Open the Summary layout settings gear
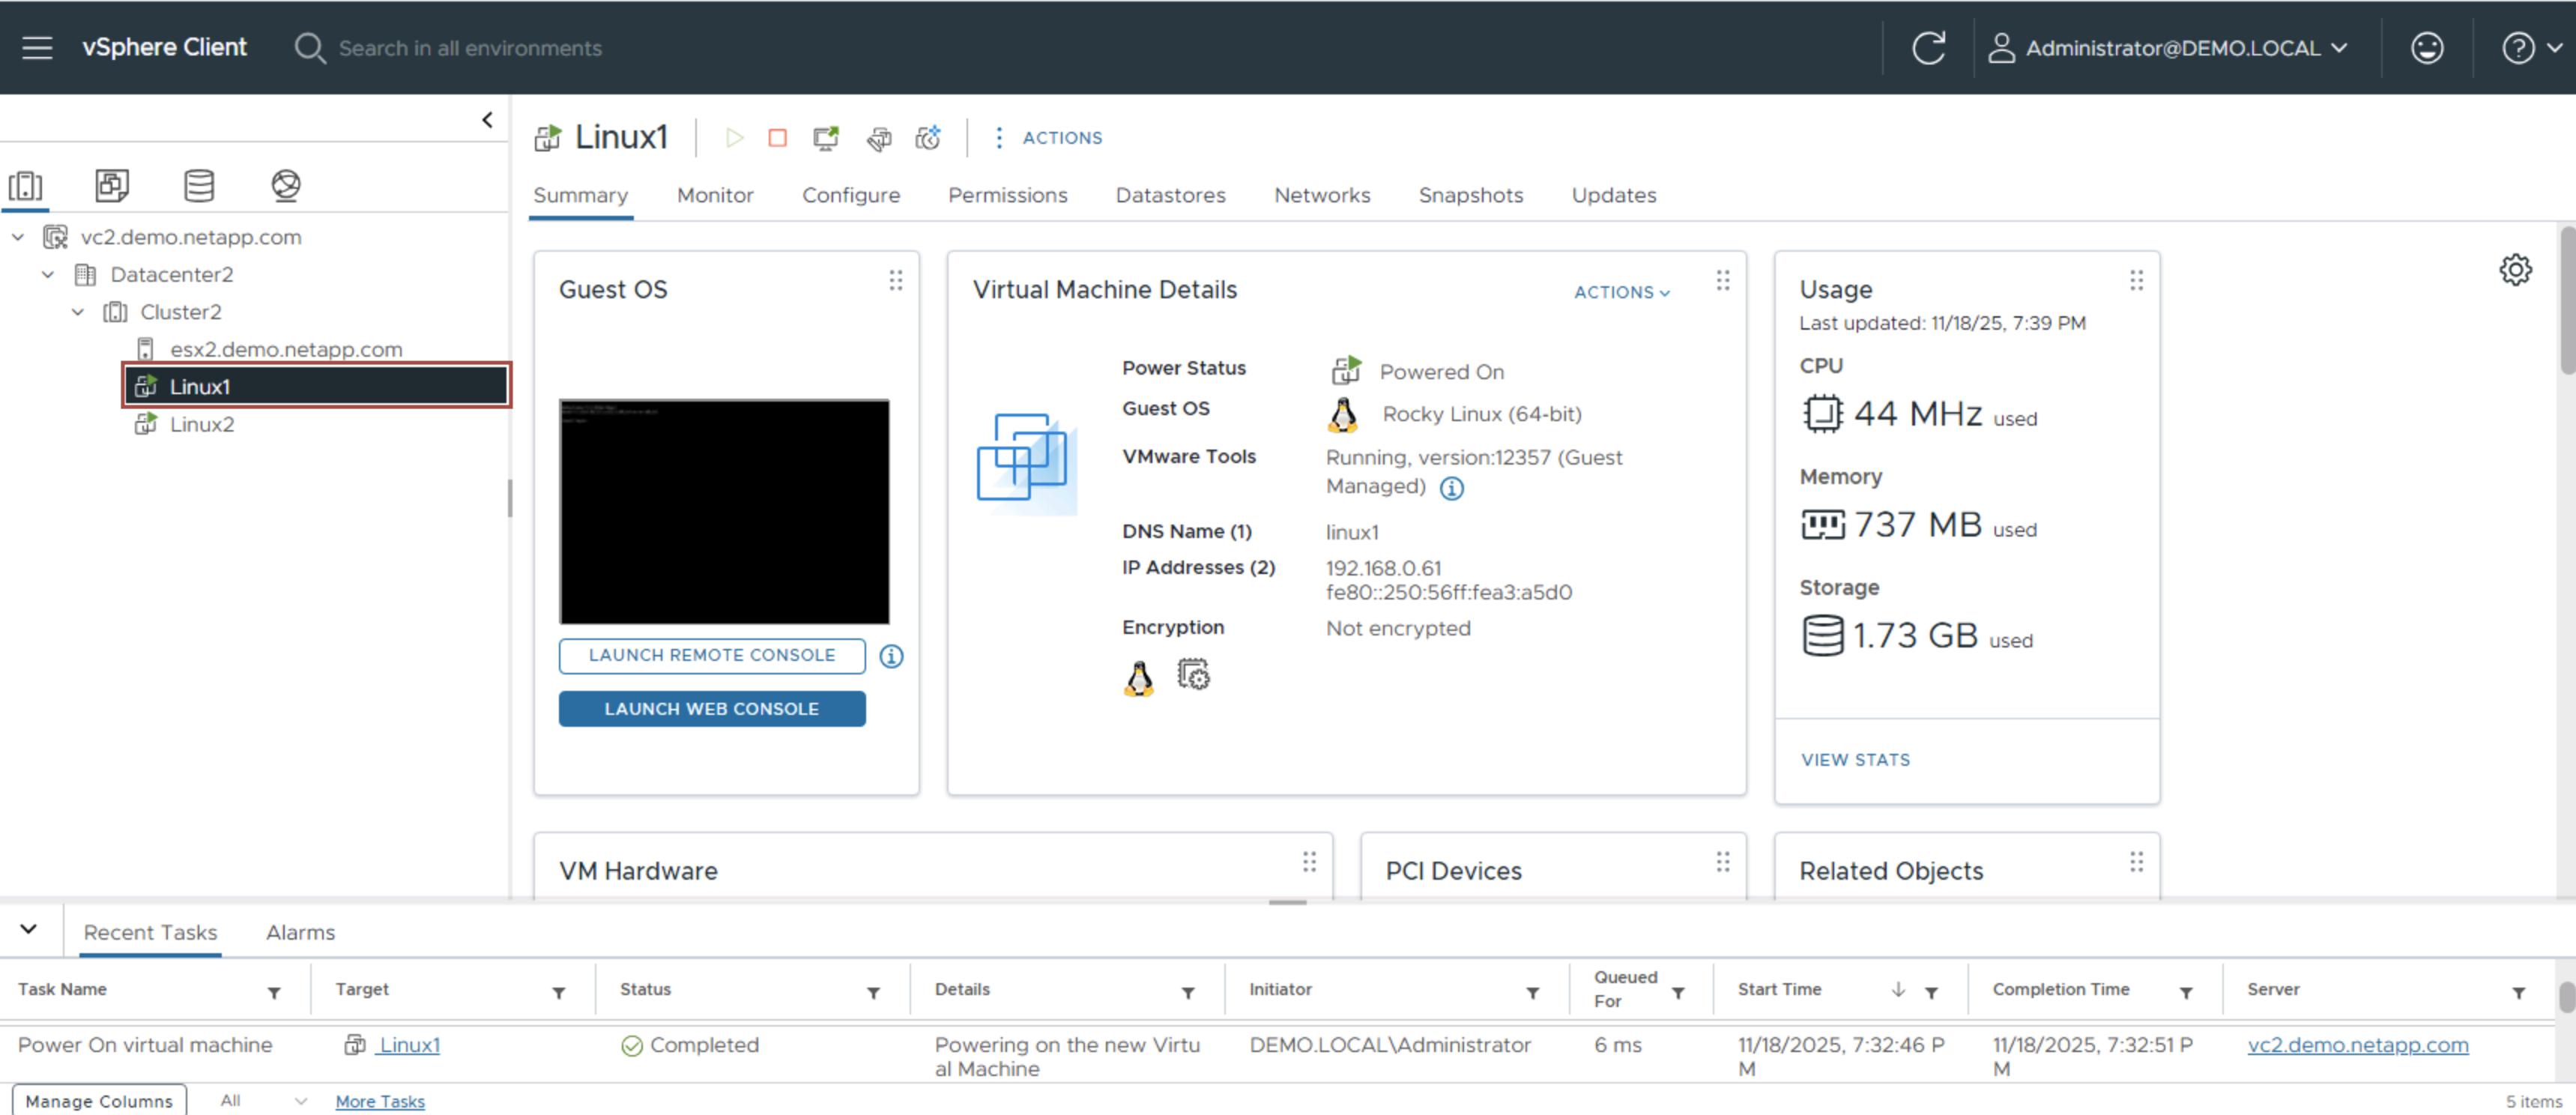 click(2516, 269)
